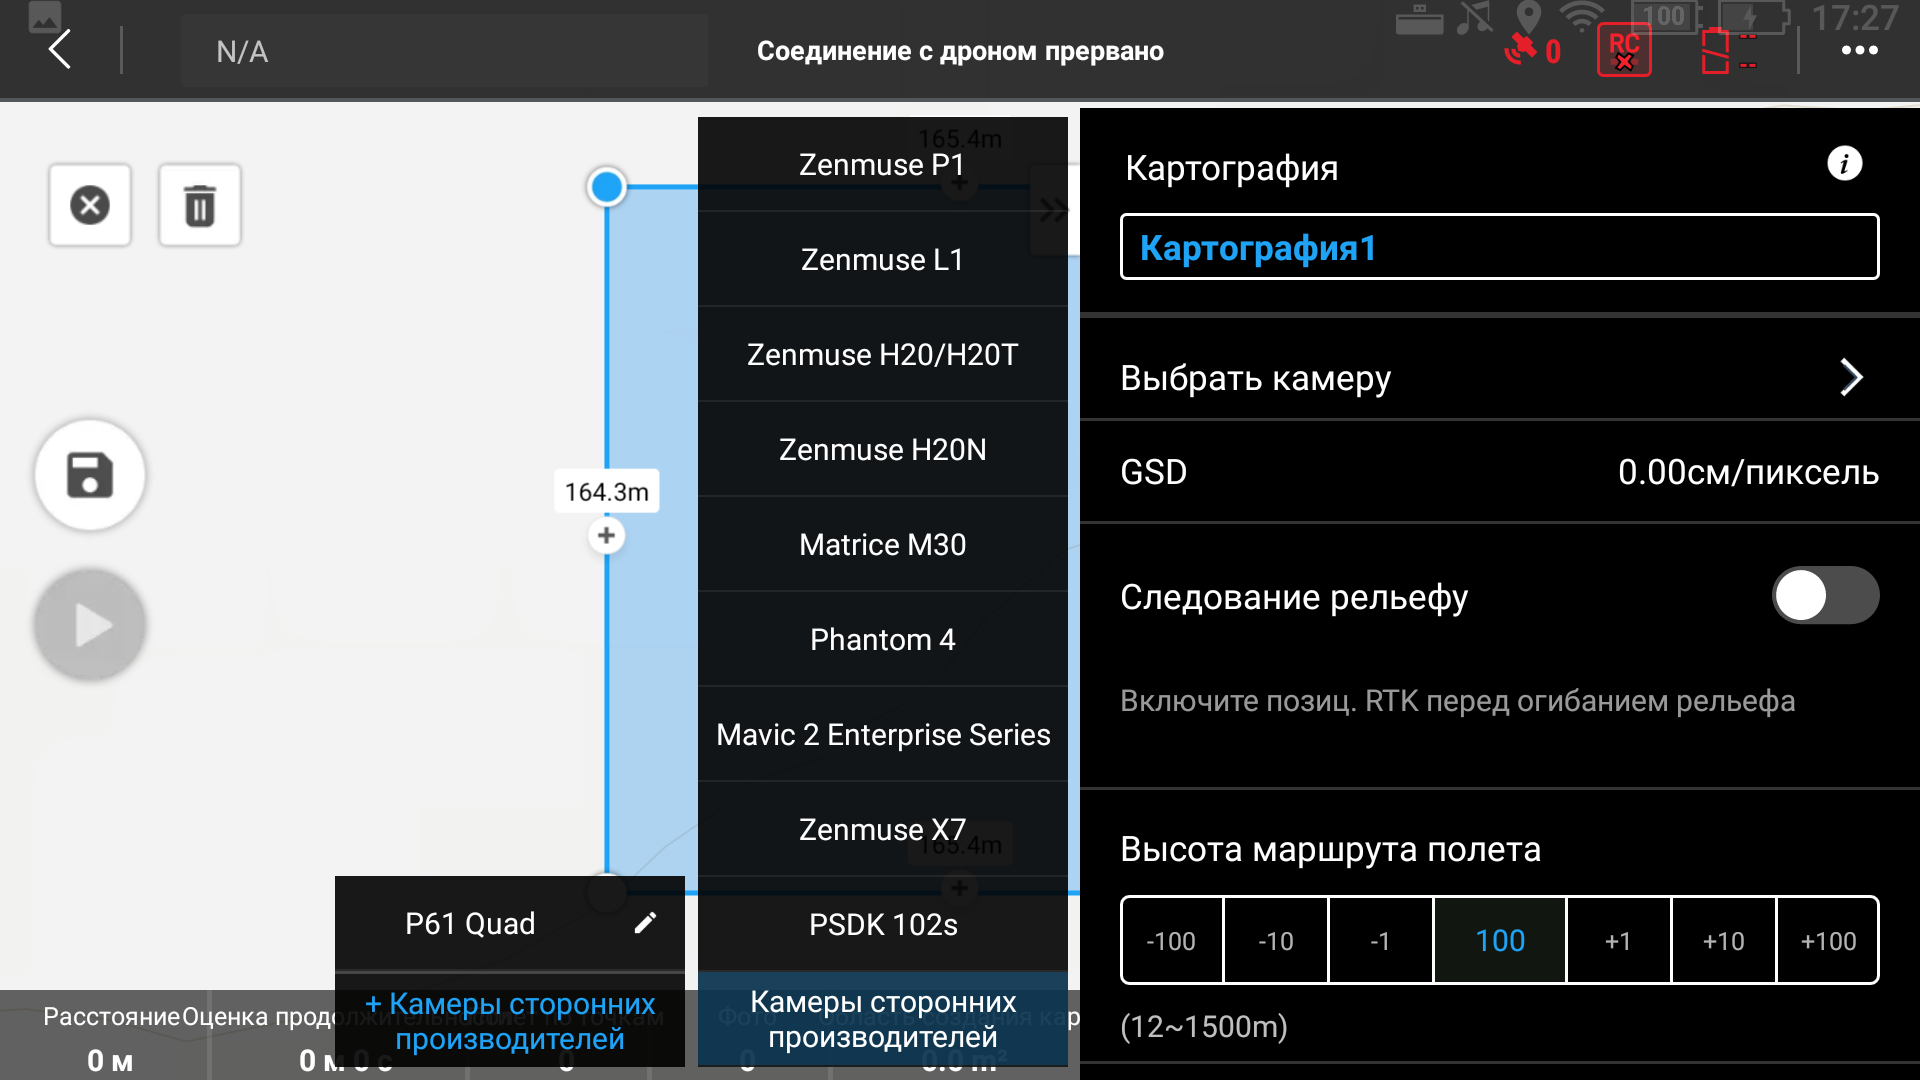The image size is (1920, 1080).
Task: Decrease altitude by 100
Action: pyautogui.click(x=1171, y=941)
